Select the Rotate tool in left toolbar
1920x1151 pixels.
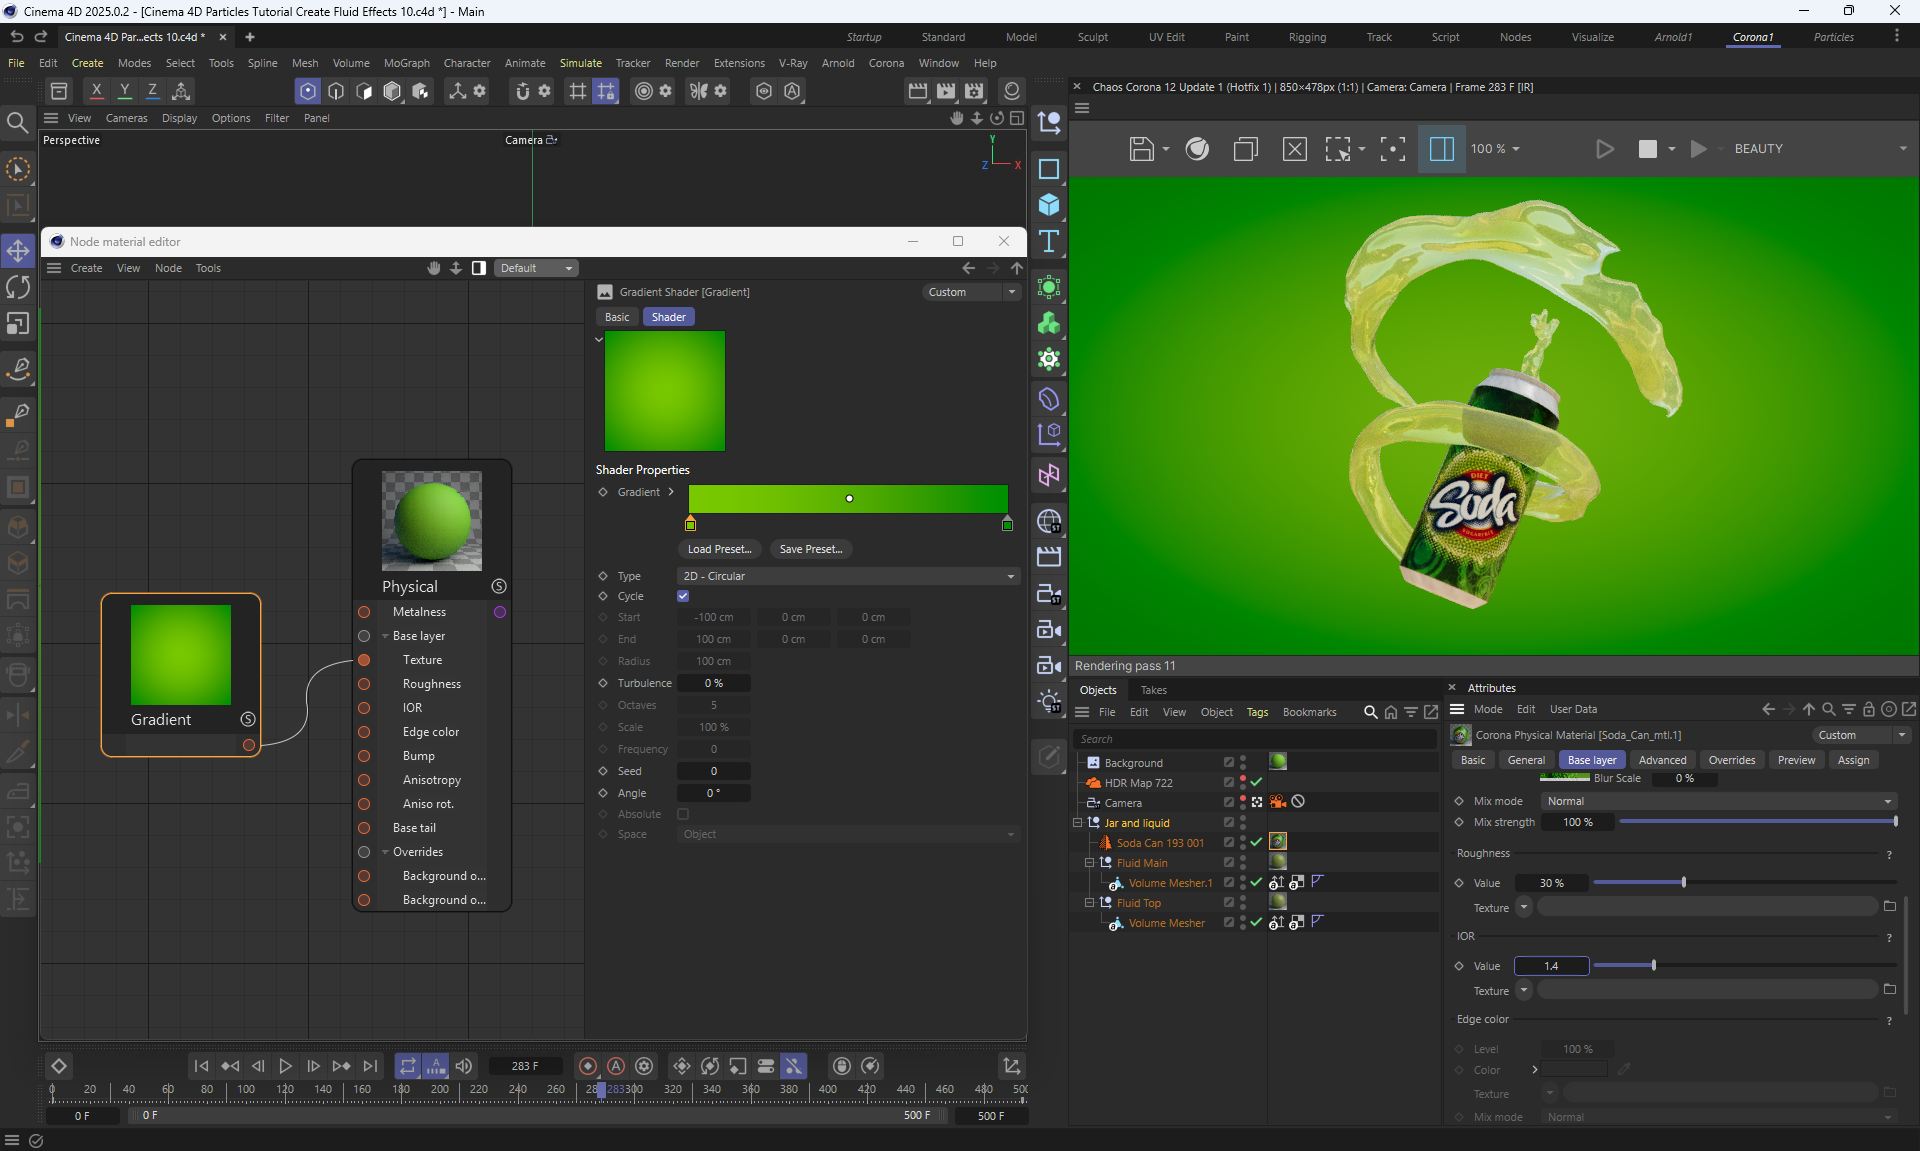point(18,287)
